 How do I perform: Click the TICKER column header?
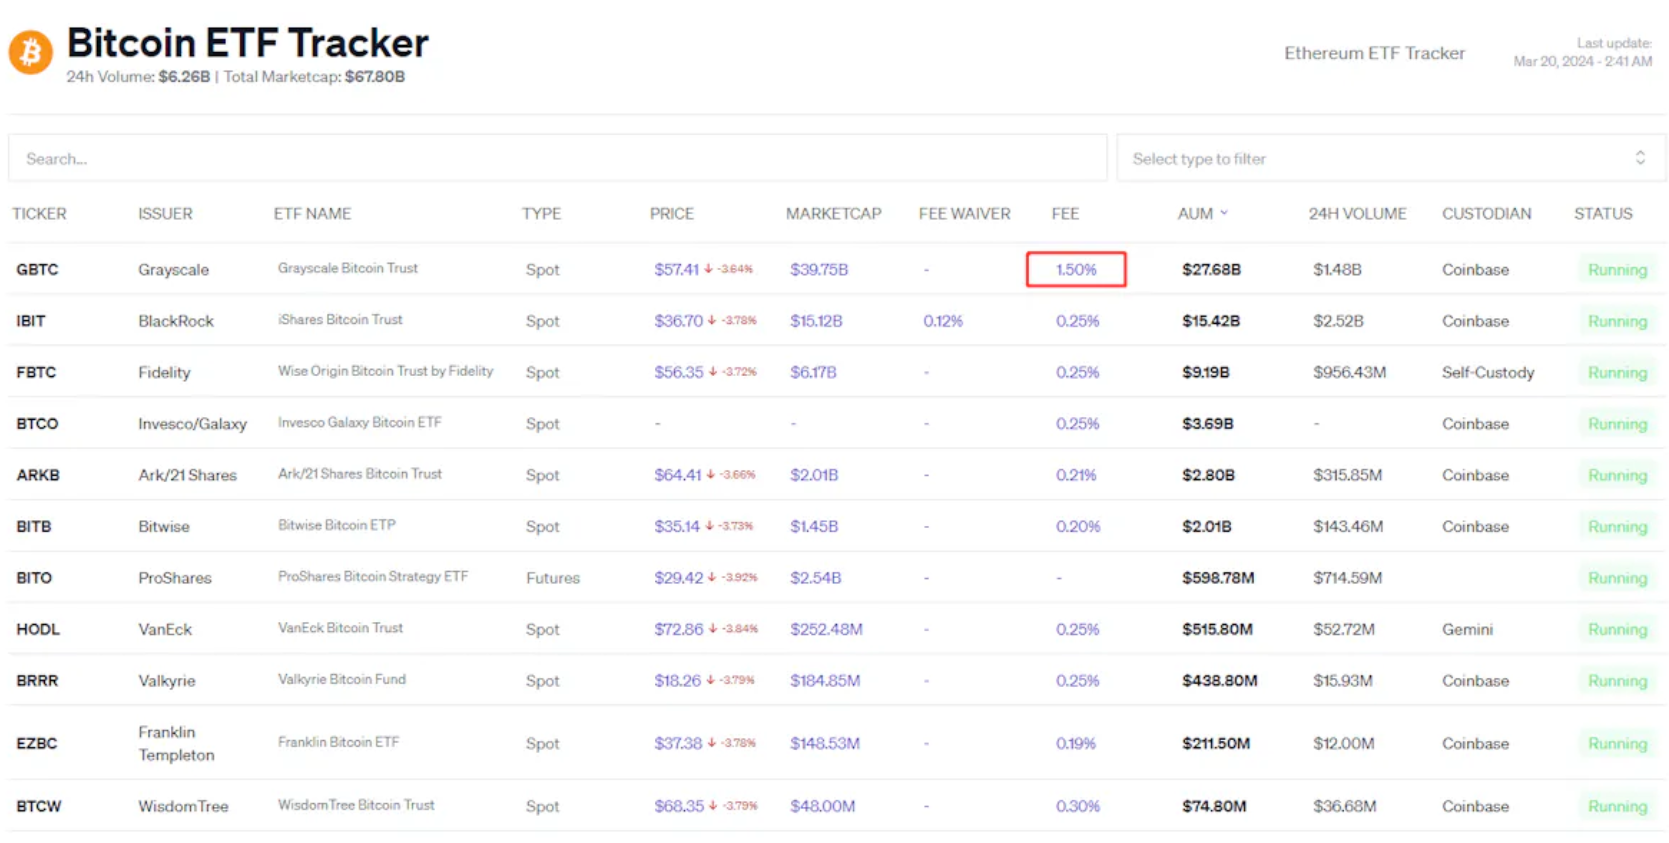[39, 214]
